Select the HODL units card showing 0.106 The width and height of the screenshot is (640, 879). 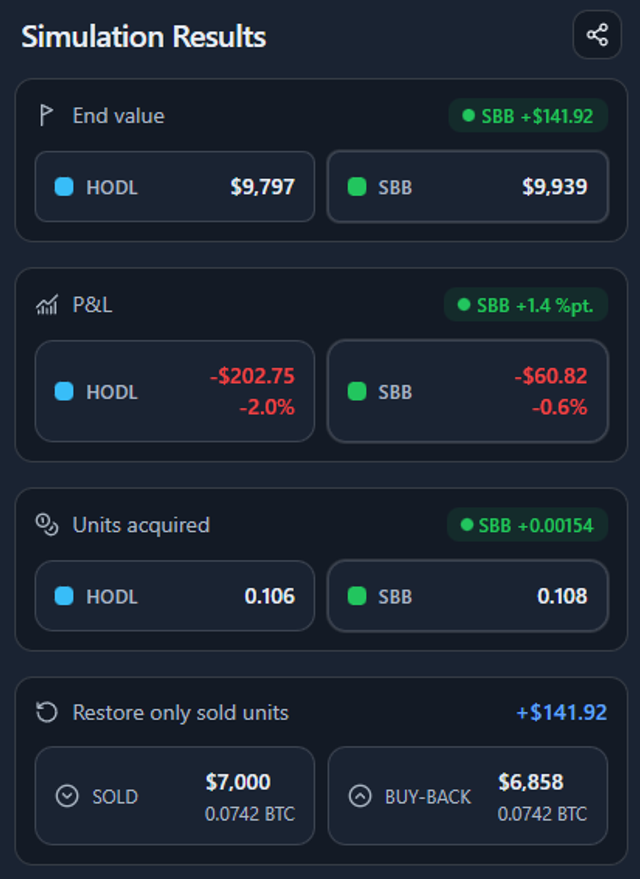(x=175, y=596)
